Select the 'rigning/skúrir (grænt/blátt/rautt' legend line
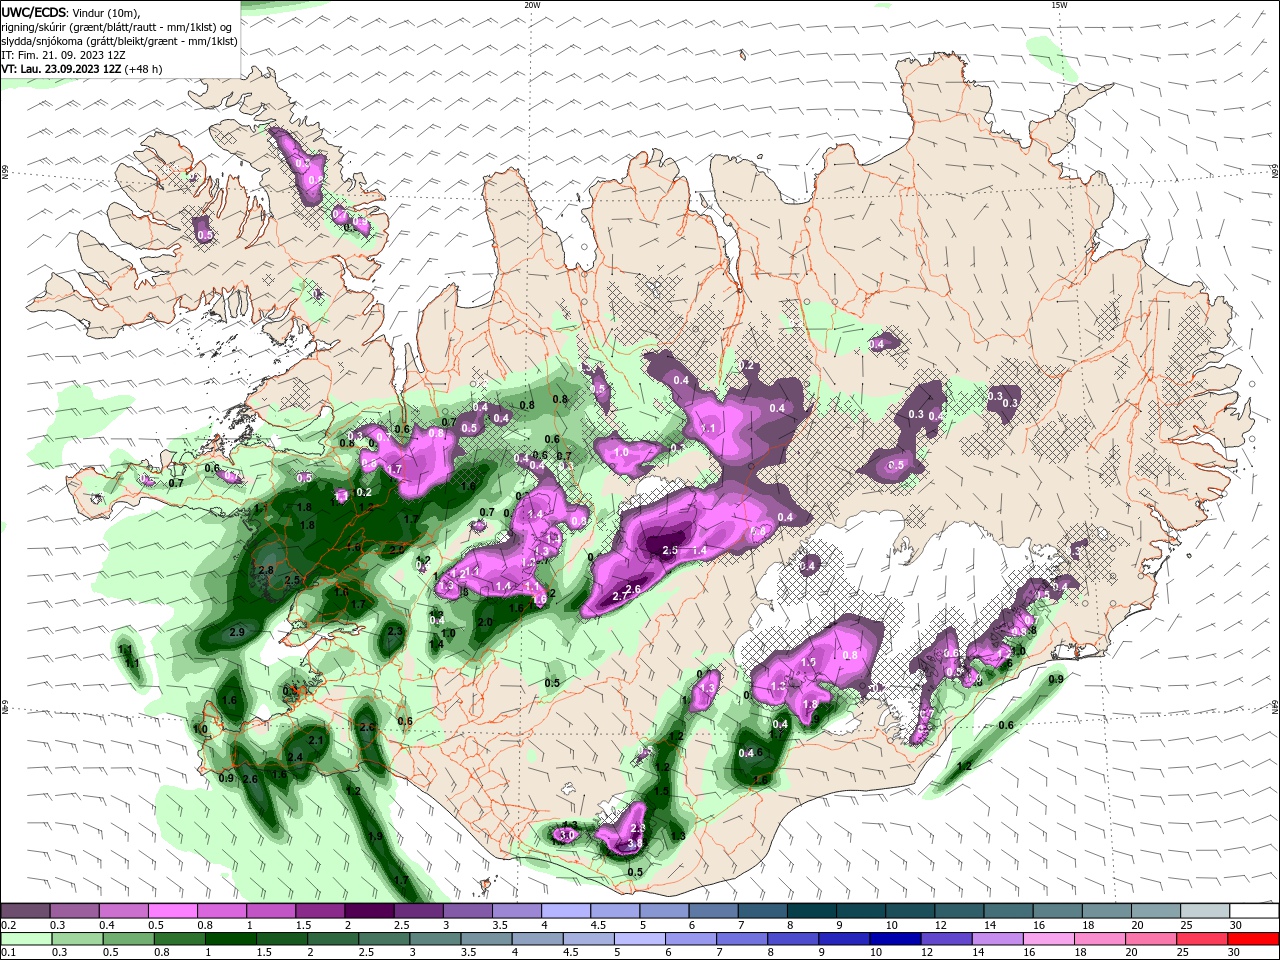Viewport: 1280px width, 960px height. (x=118, y=27)
